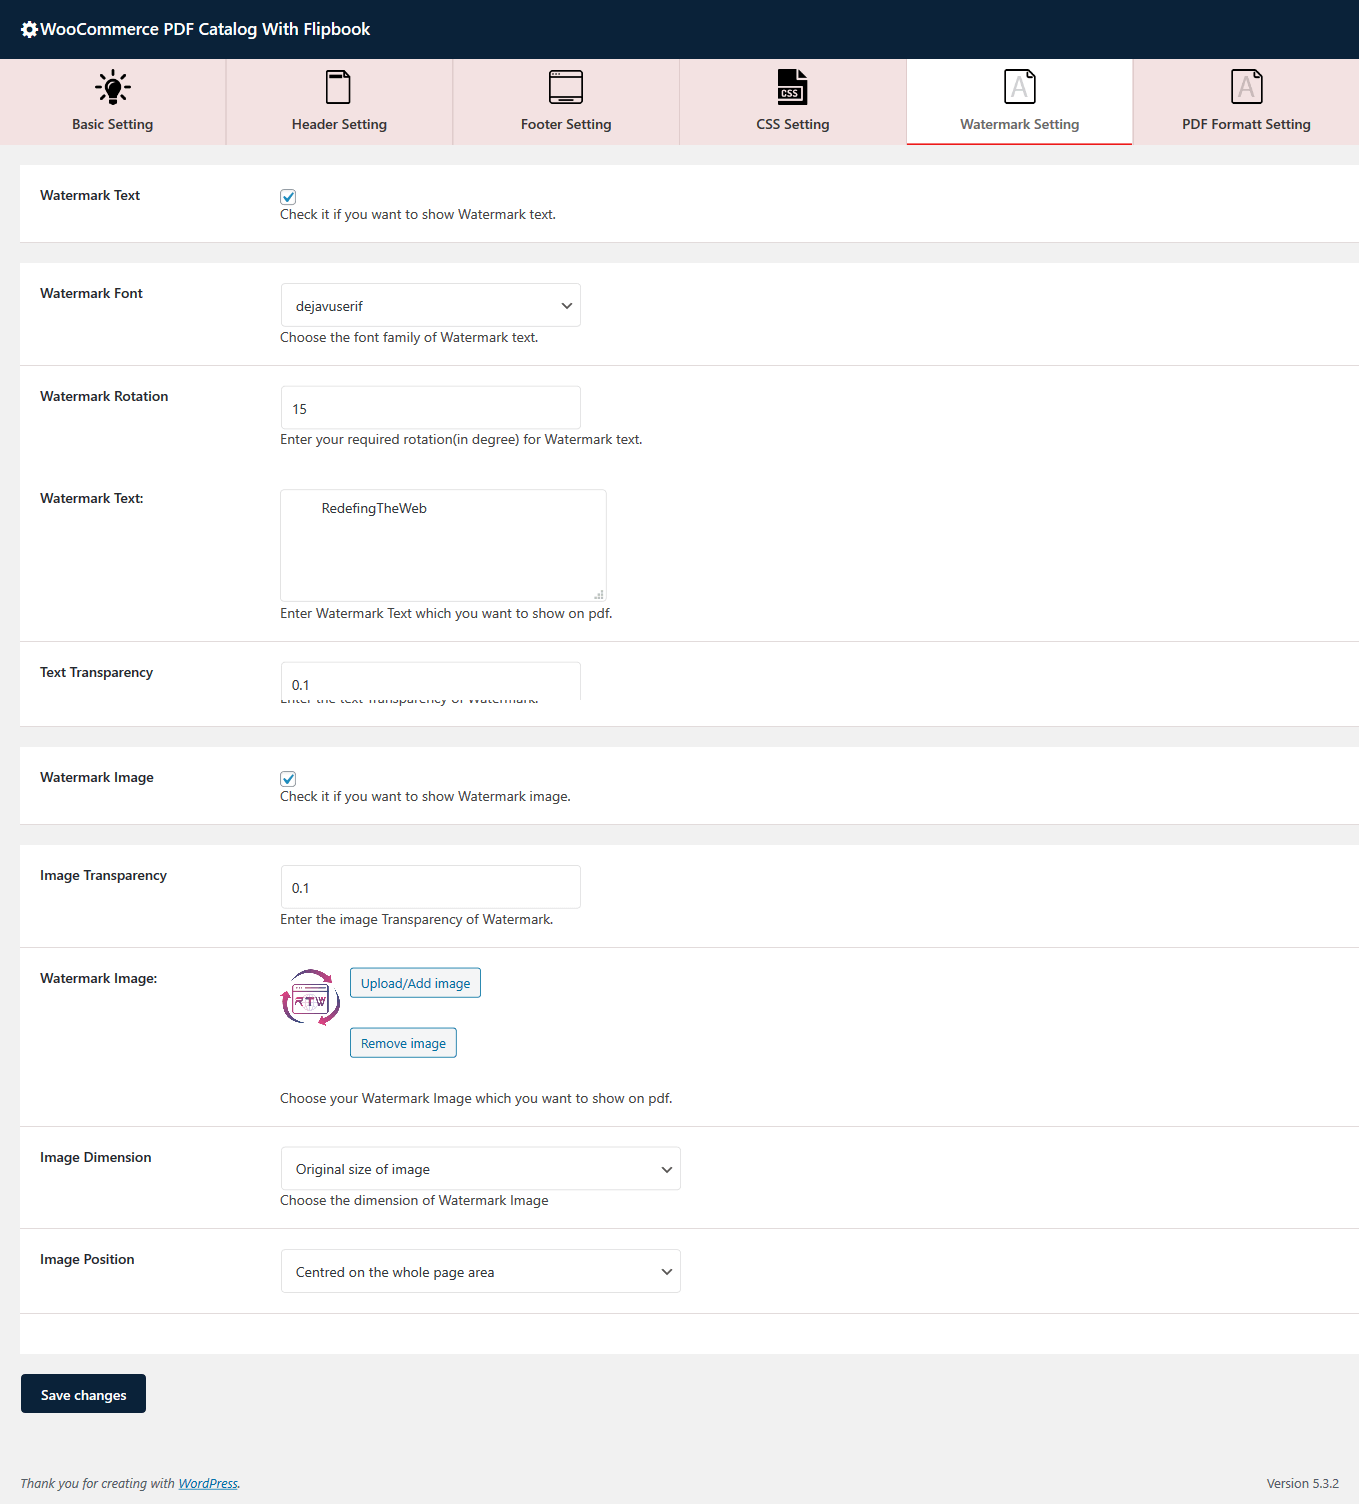The height and width of the screenshot is (1504, 1359).
Task: Uncheck the Watermark Text checkbox
Action: tap(288, 197)
